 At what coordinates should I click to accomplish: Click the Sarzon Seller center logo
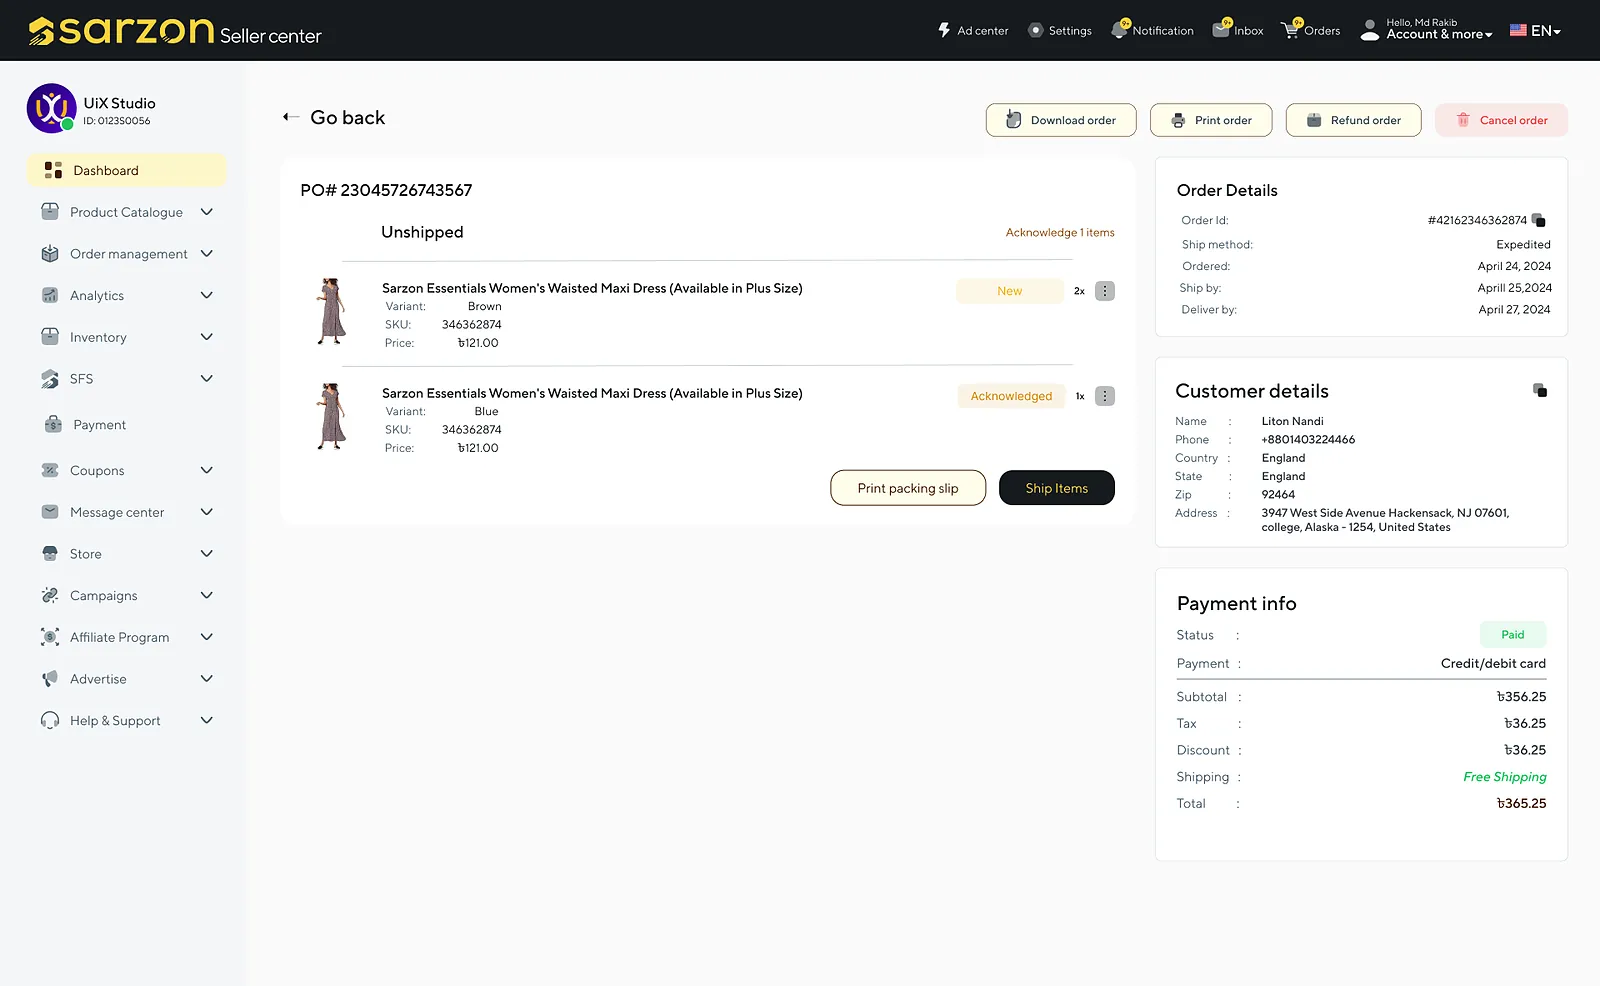pyautogui.click(x=175, y=31)
